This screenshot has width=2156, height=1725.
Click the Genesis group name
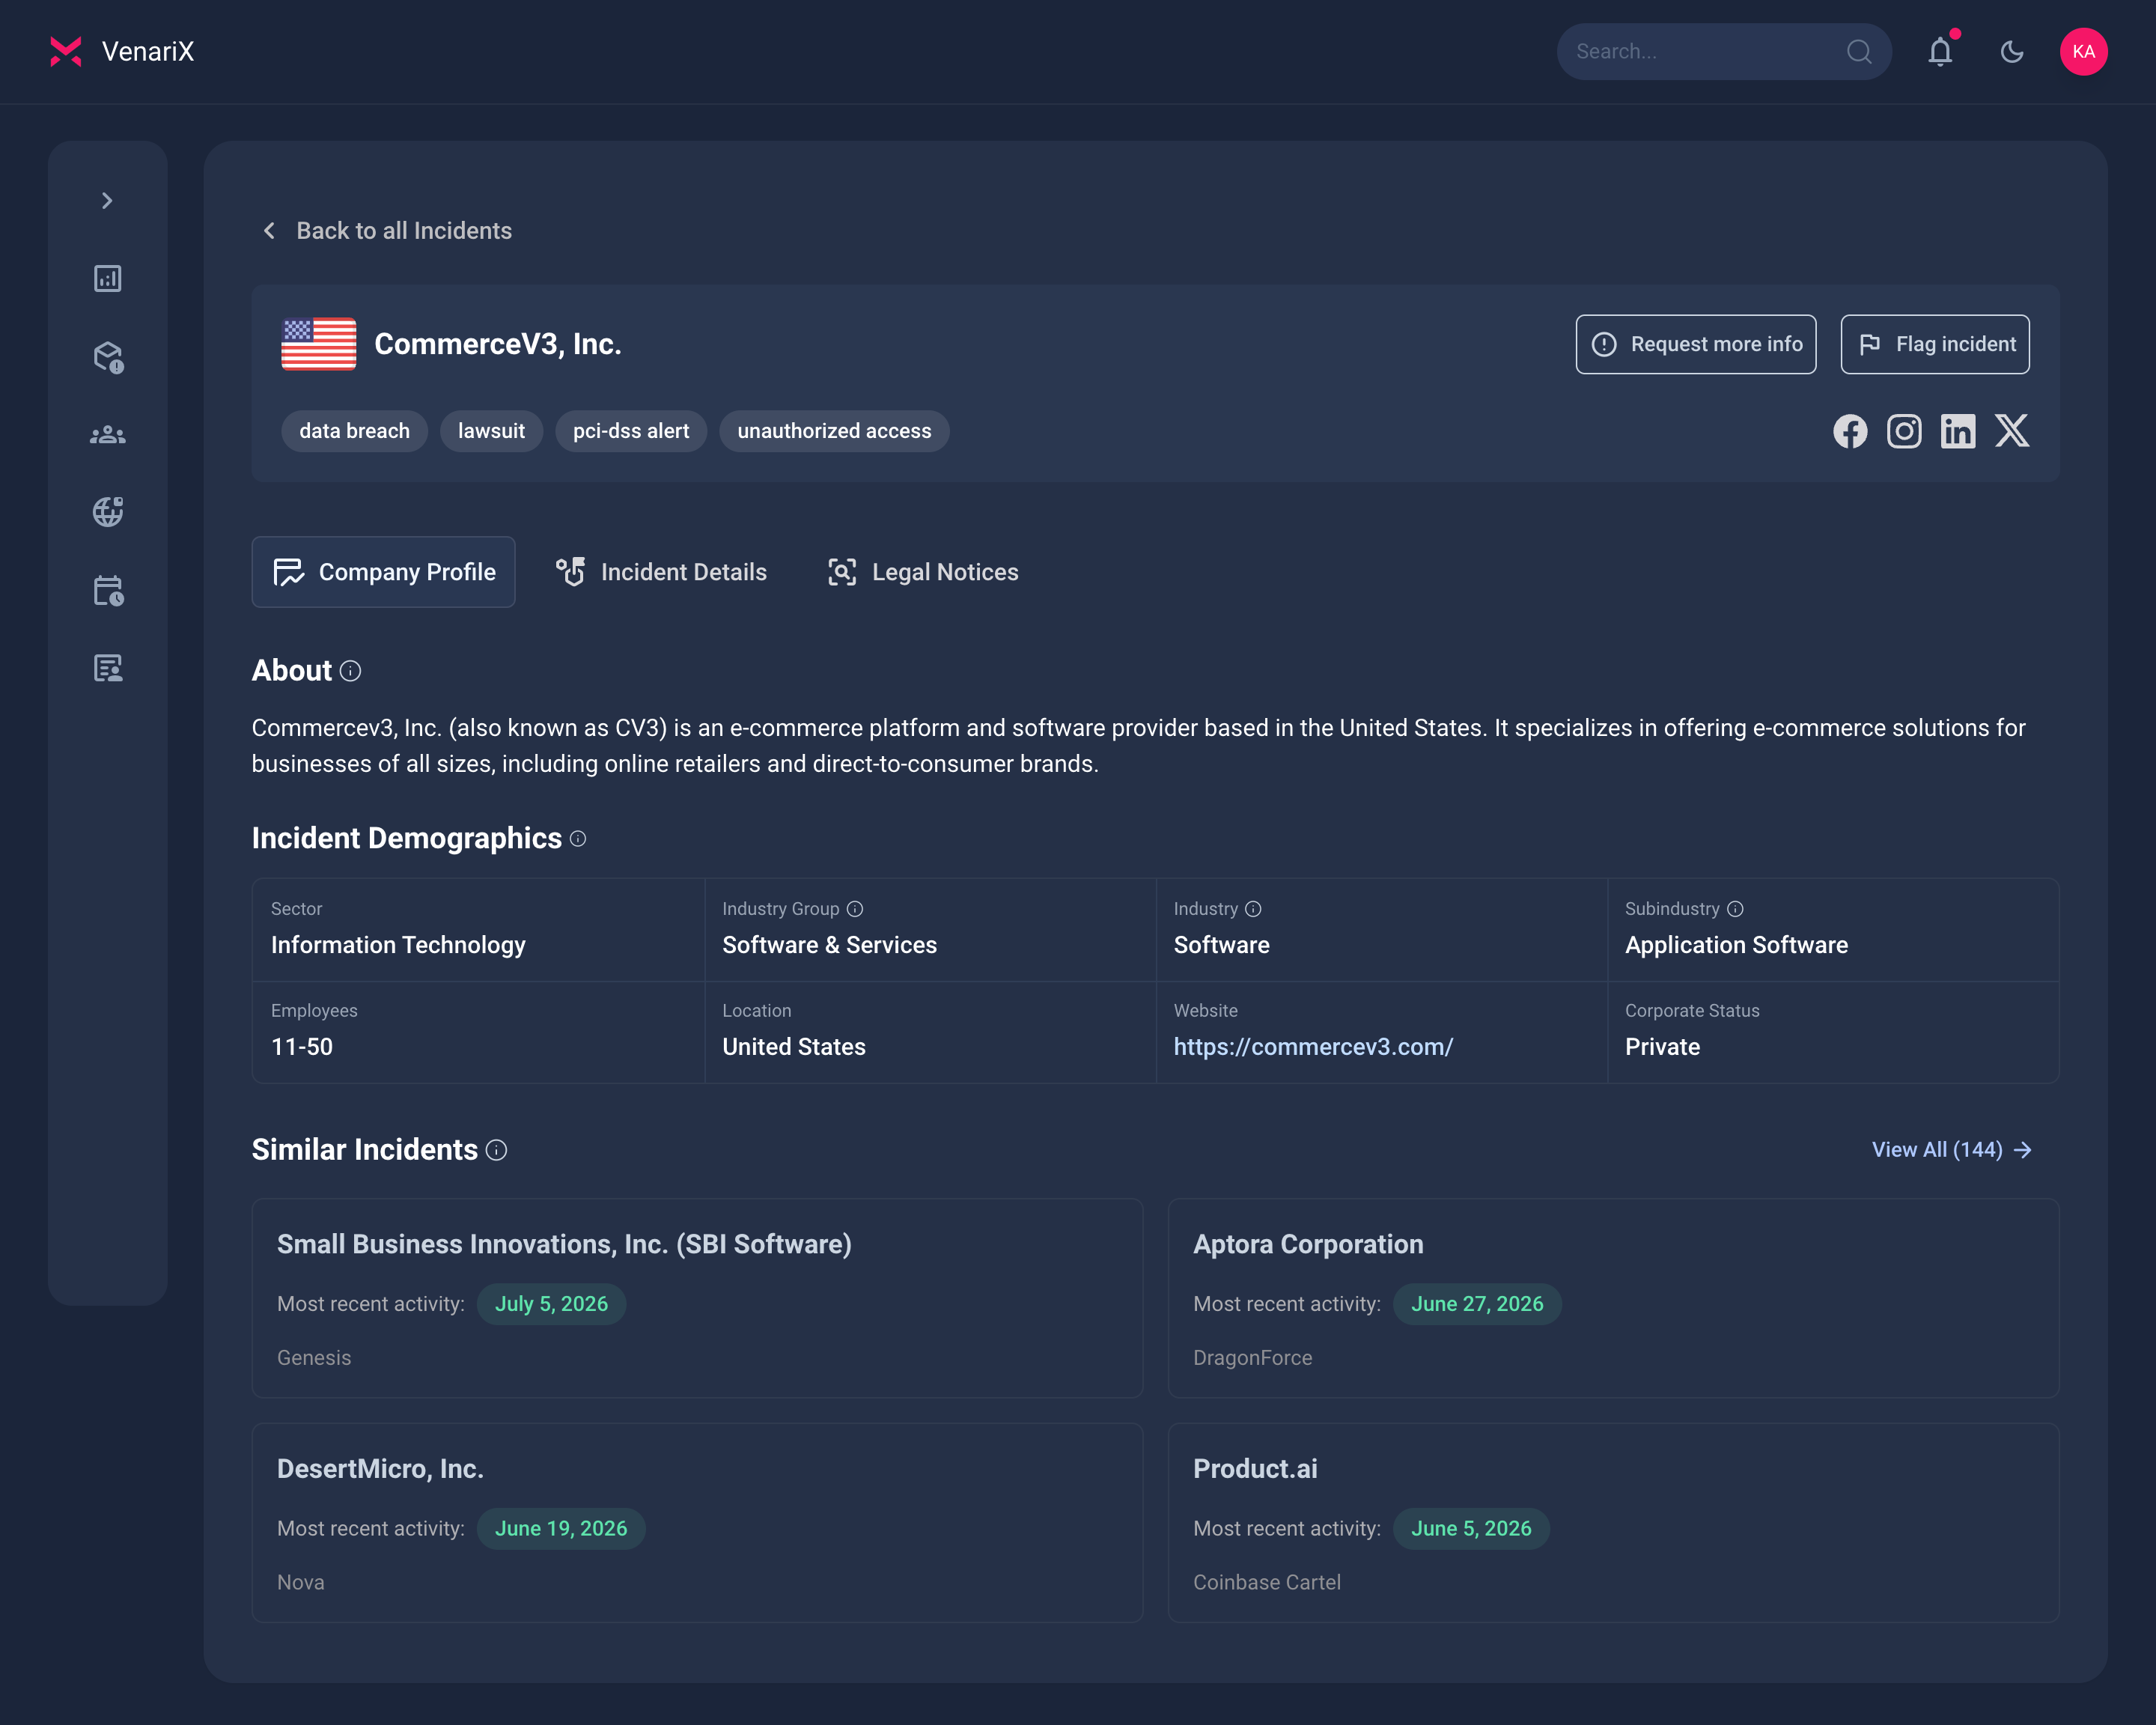tap(314, 1358)
